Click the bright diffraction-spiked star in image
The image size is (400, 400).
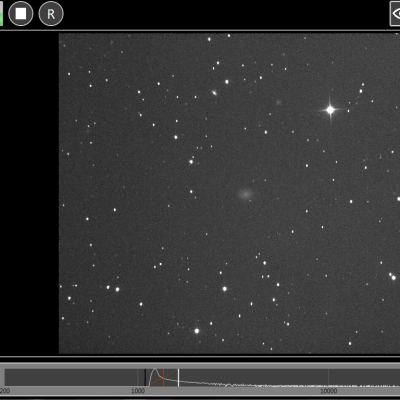pos(330,110)
